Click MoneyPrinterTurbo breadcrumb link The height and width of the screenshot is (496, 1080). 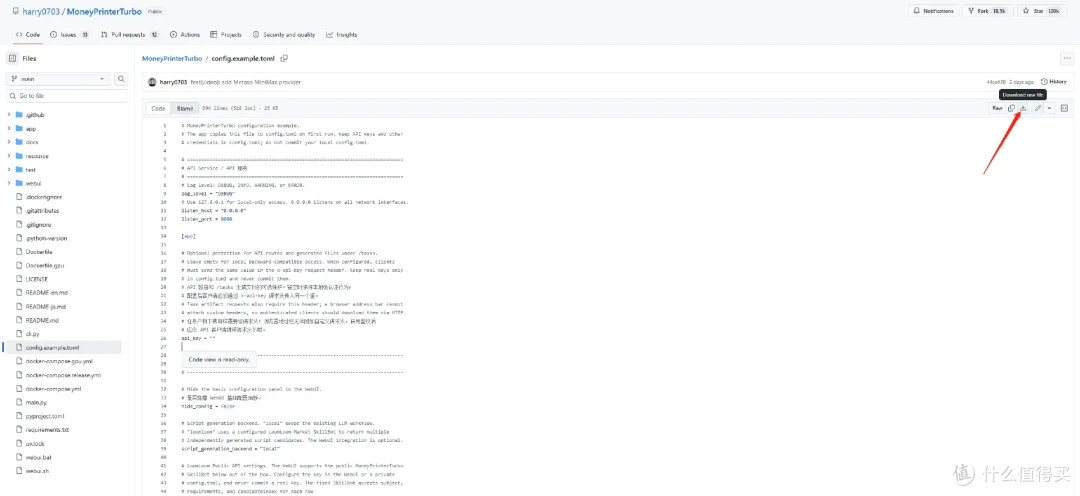[x=172, y=59]
